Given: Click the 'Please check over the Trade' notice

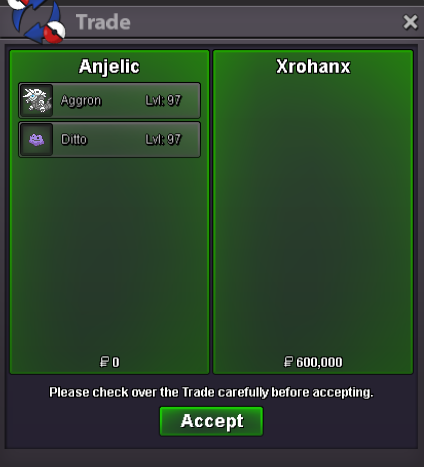Looking at the screenshot, I should point(211,392).
